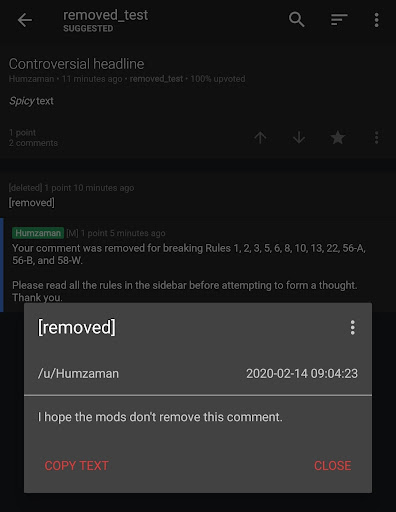The image size is (396, 512).
Task: Upvote the Controversial headline post
Action: (x=260, y=137)
